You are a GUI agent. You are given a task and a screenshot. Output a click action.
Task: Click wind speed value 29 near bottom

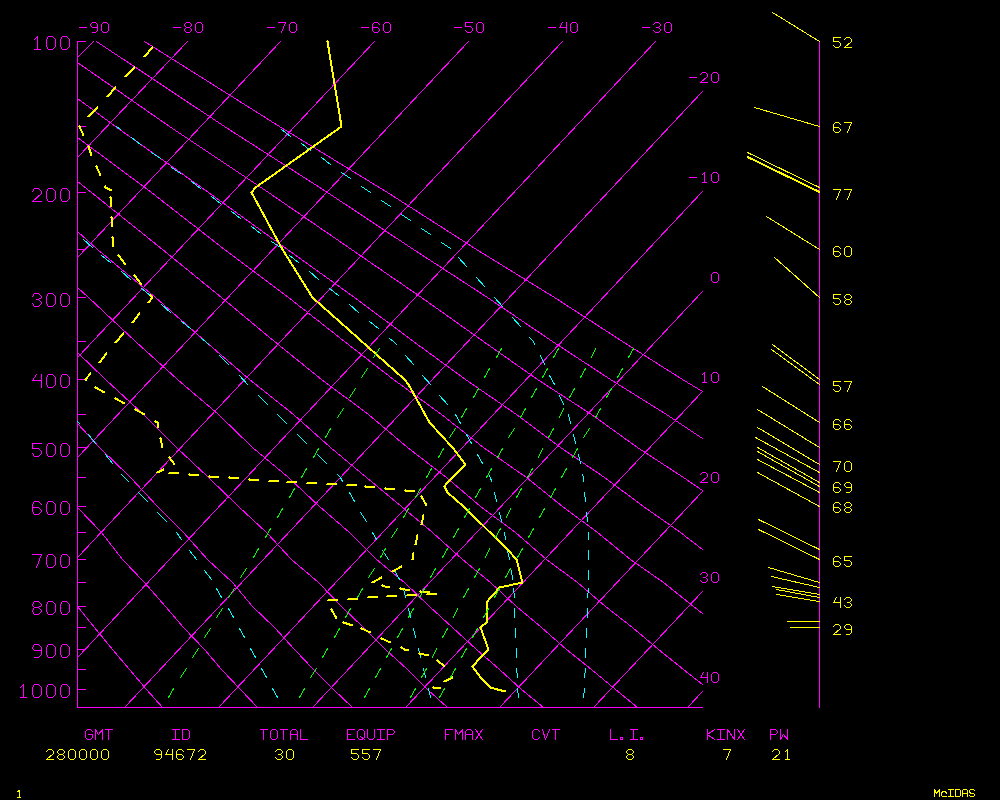click(x=842, y=629)
